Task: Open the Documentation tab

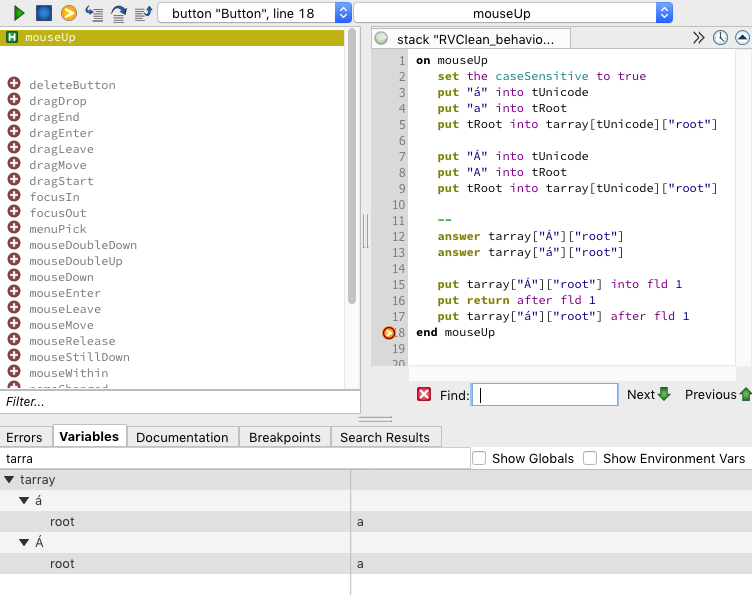Action: click(182, 437)
